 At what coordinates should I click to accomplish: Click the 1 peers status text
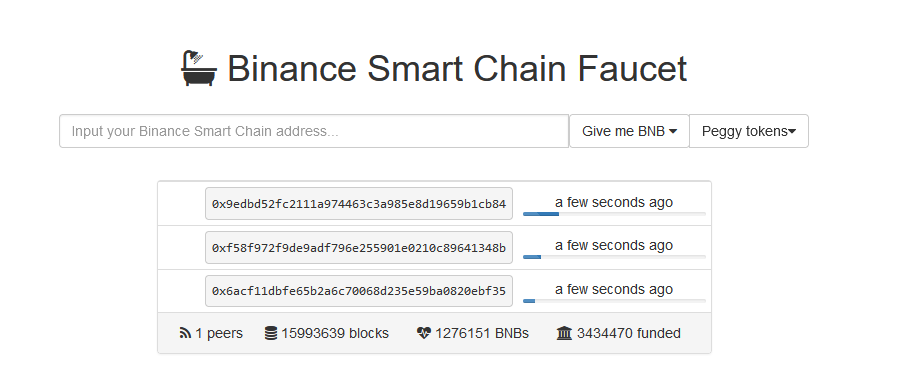pos(219,333)
